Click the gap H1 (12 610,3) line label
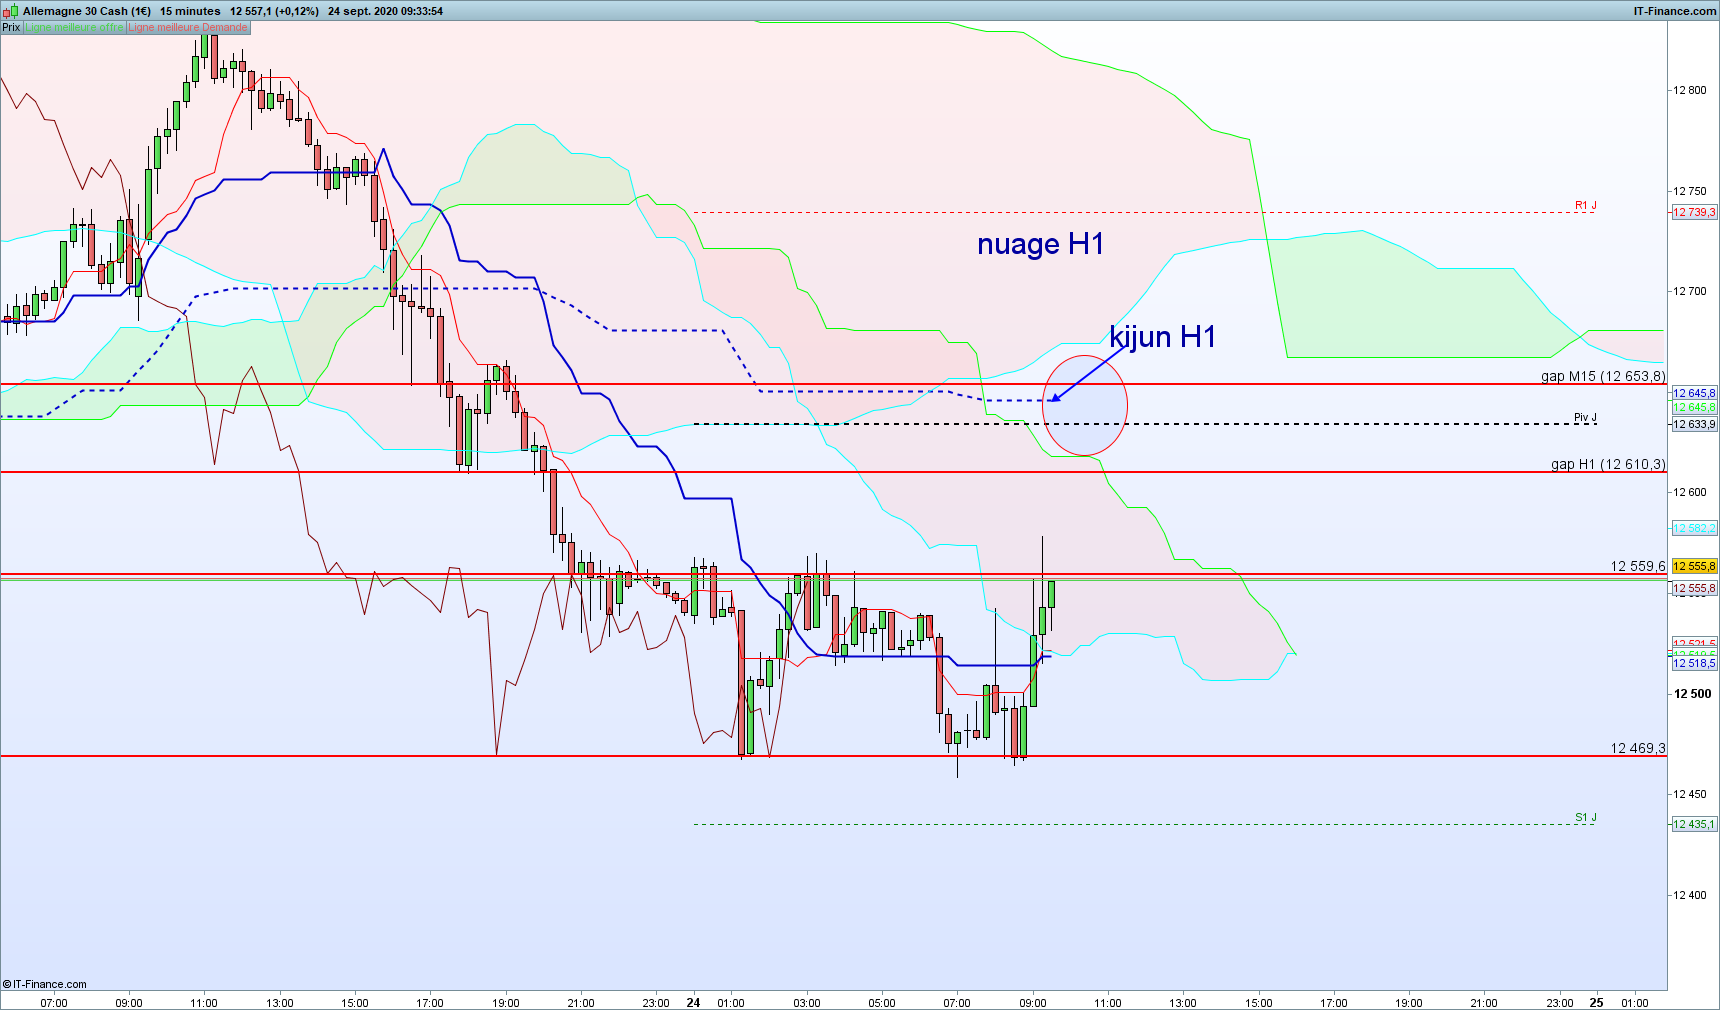This screenshot has height=1010, width=1720. [1608, 464]
